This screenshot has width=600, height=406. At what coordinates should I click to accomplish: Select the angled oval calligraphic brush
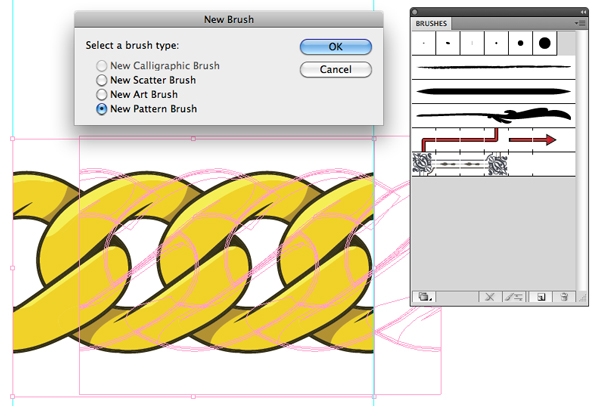coord(448,43)
